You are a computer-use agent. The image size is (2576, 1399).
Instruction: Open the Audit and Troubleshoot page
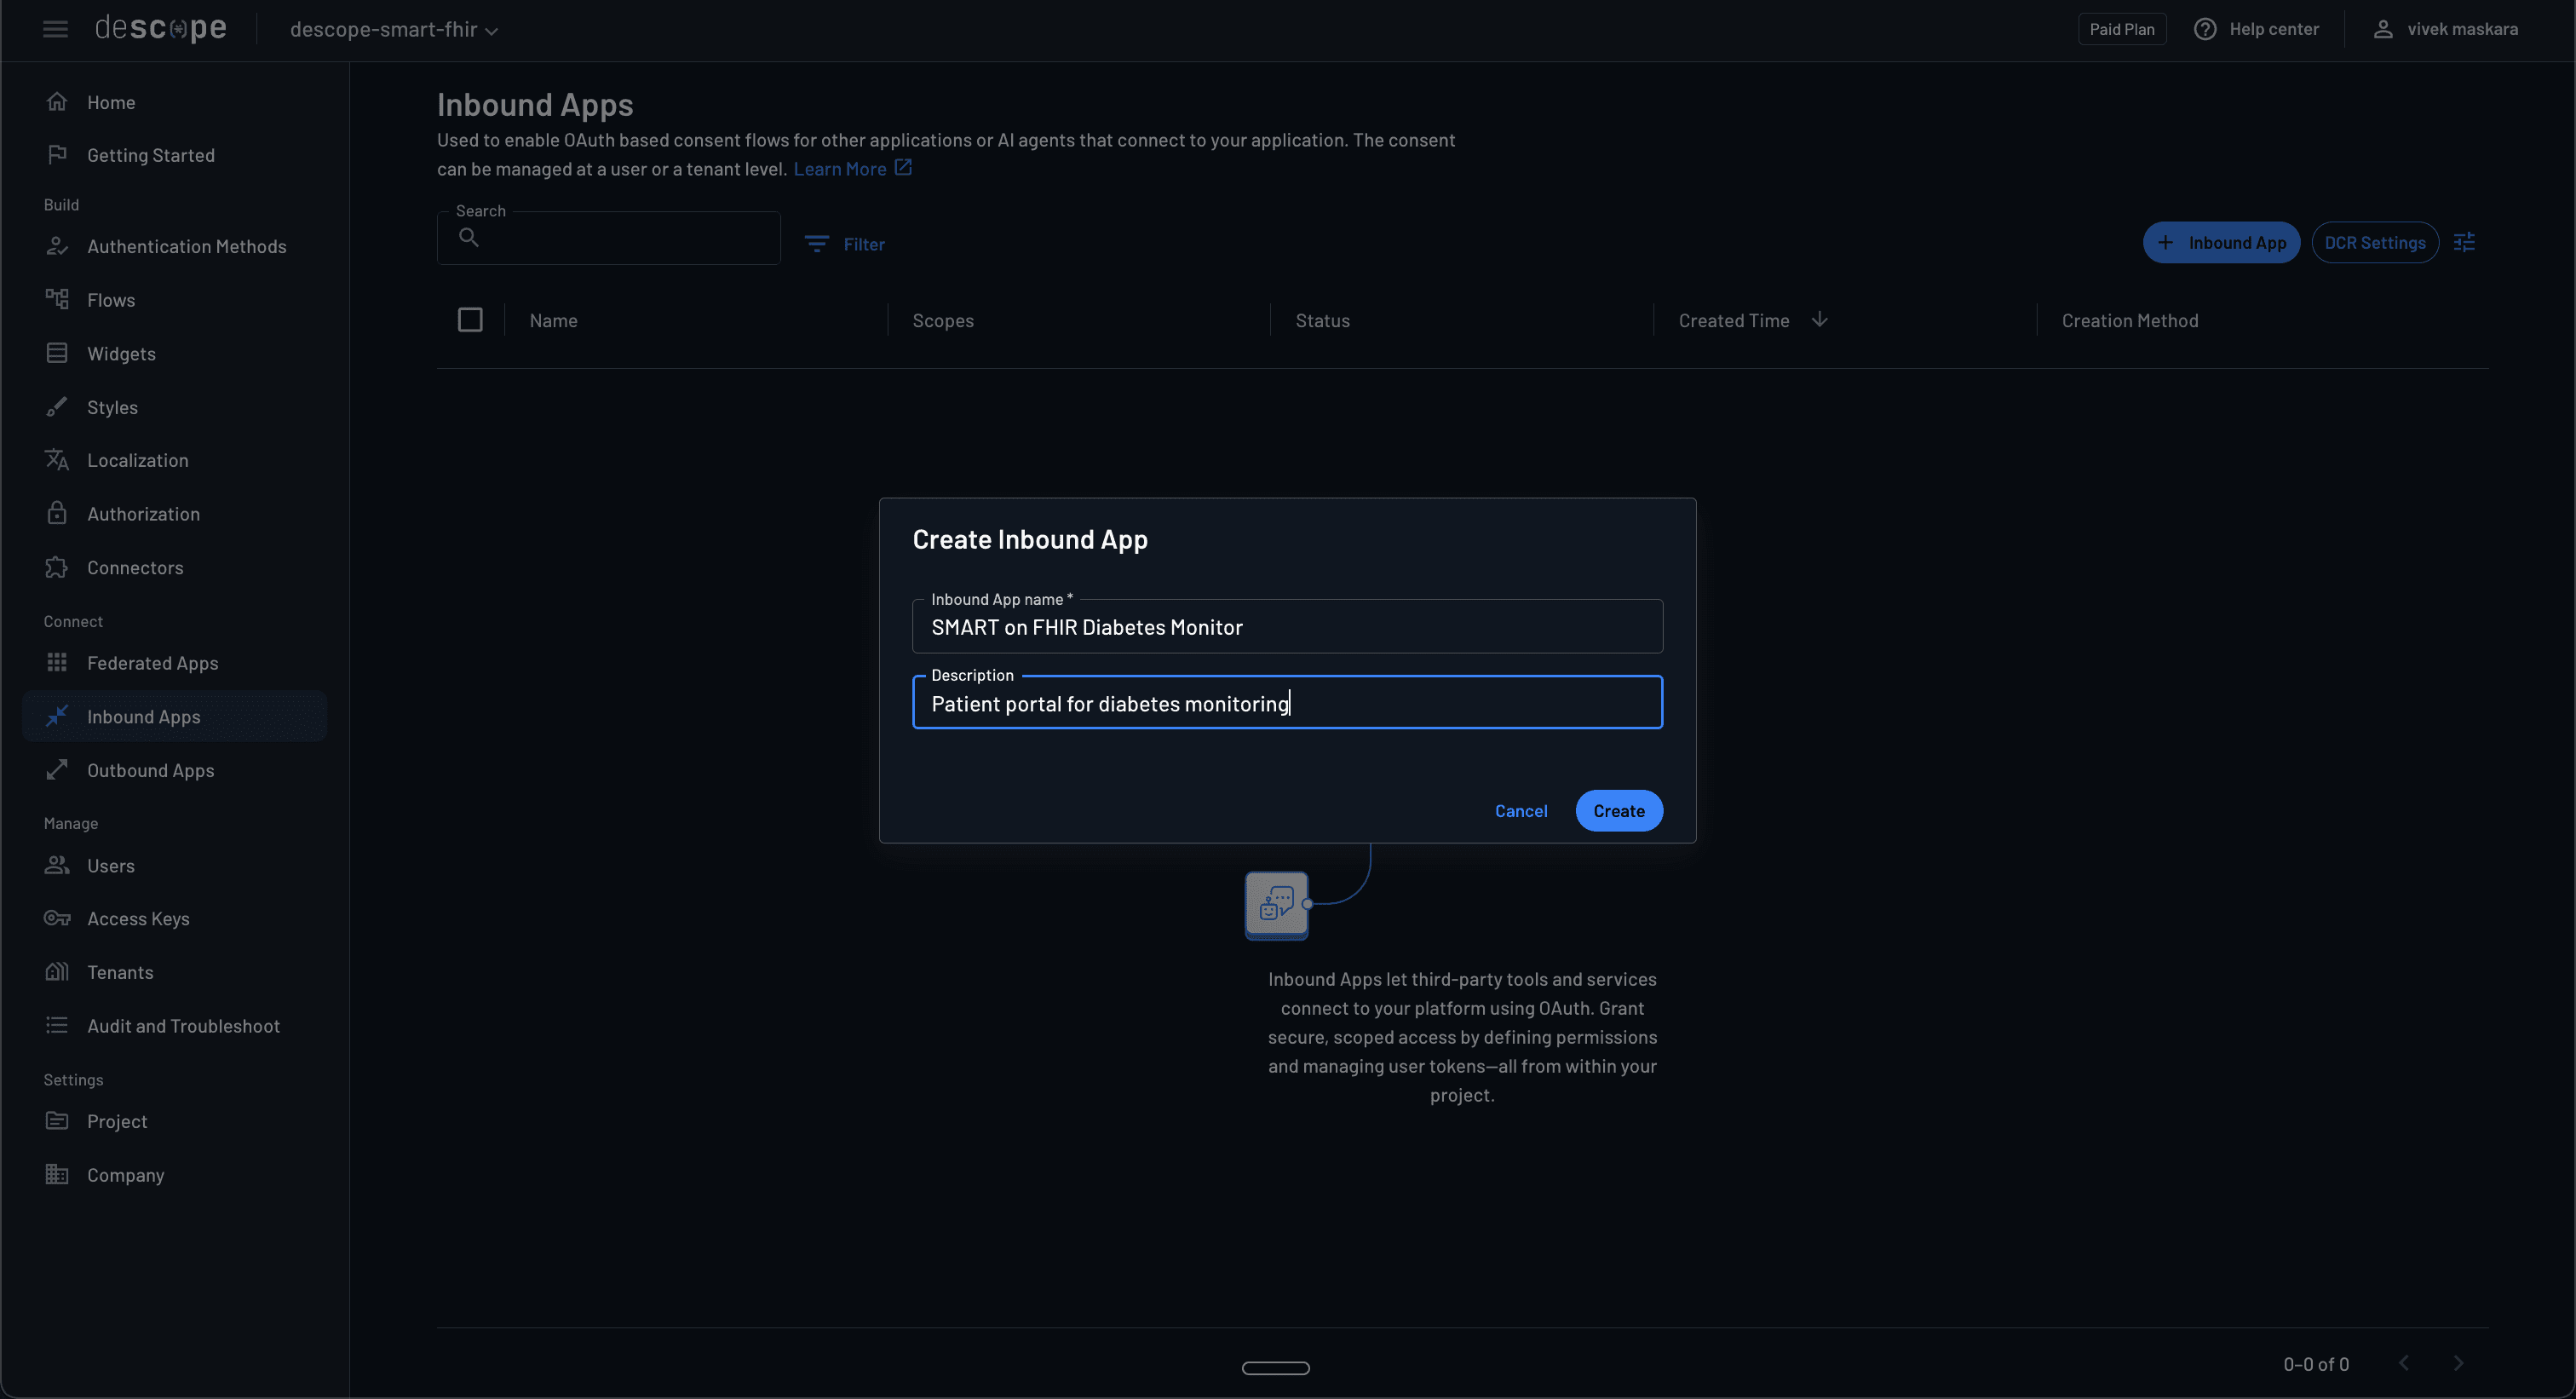pos(183,1025)
